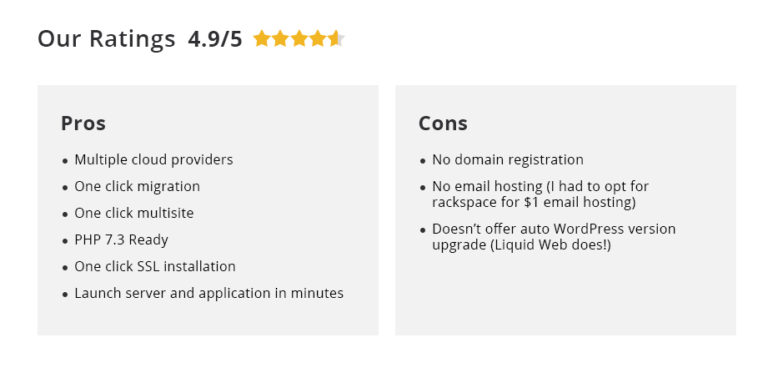
Task: Click the first gold rating star
Action: (x=262, y=38)
